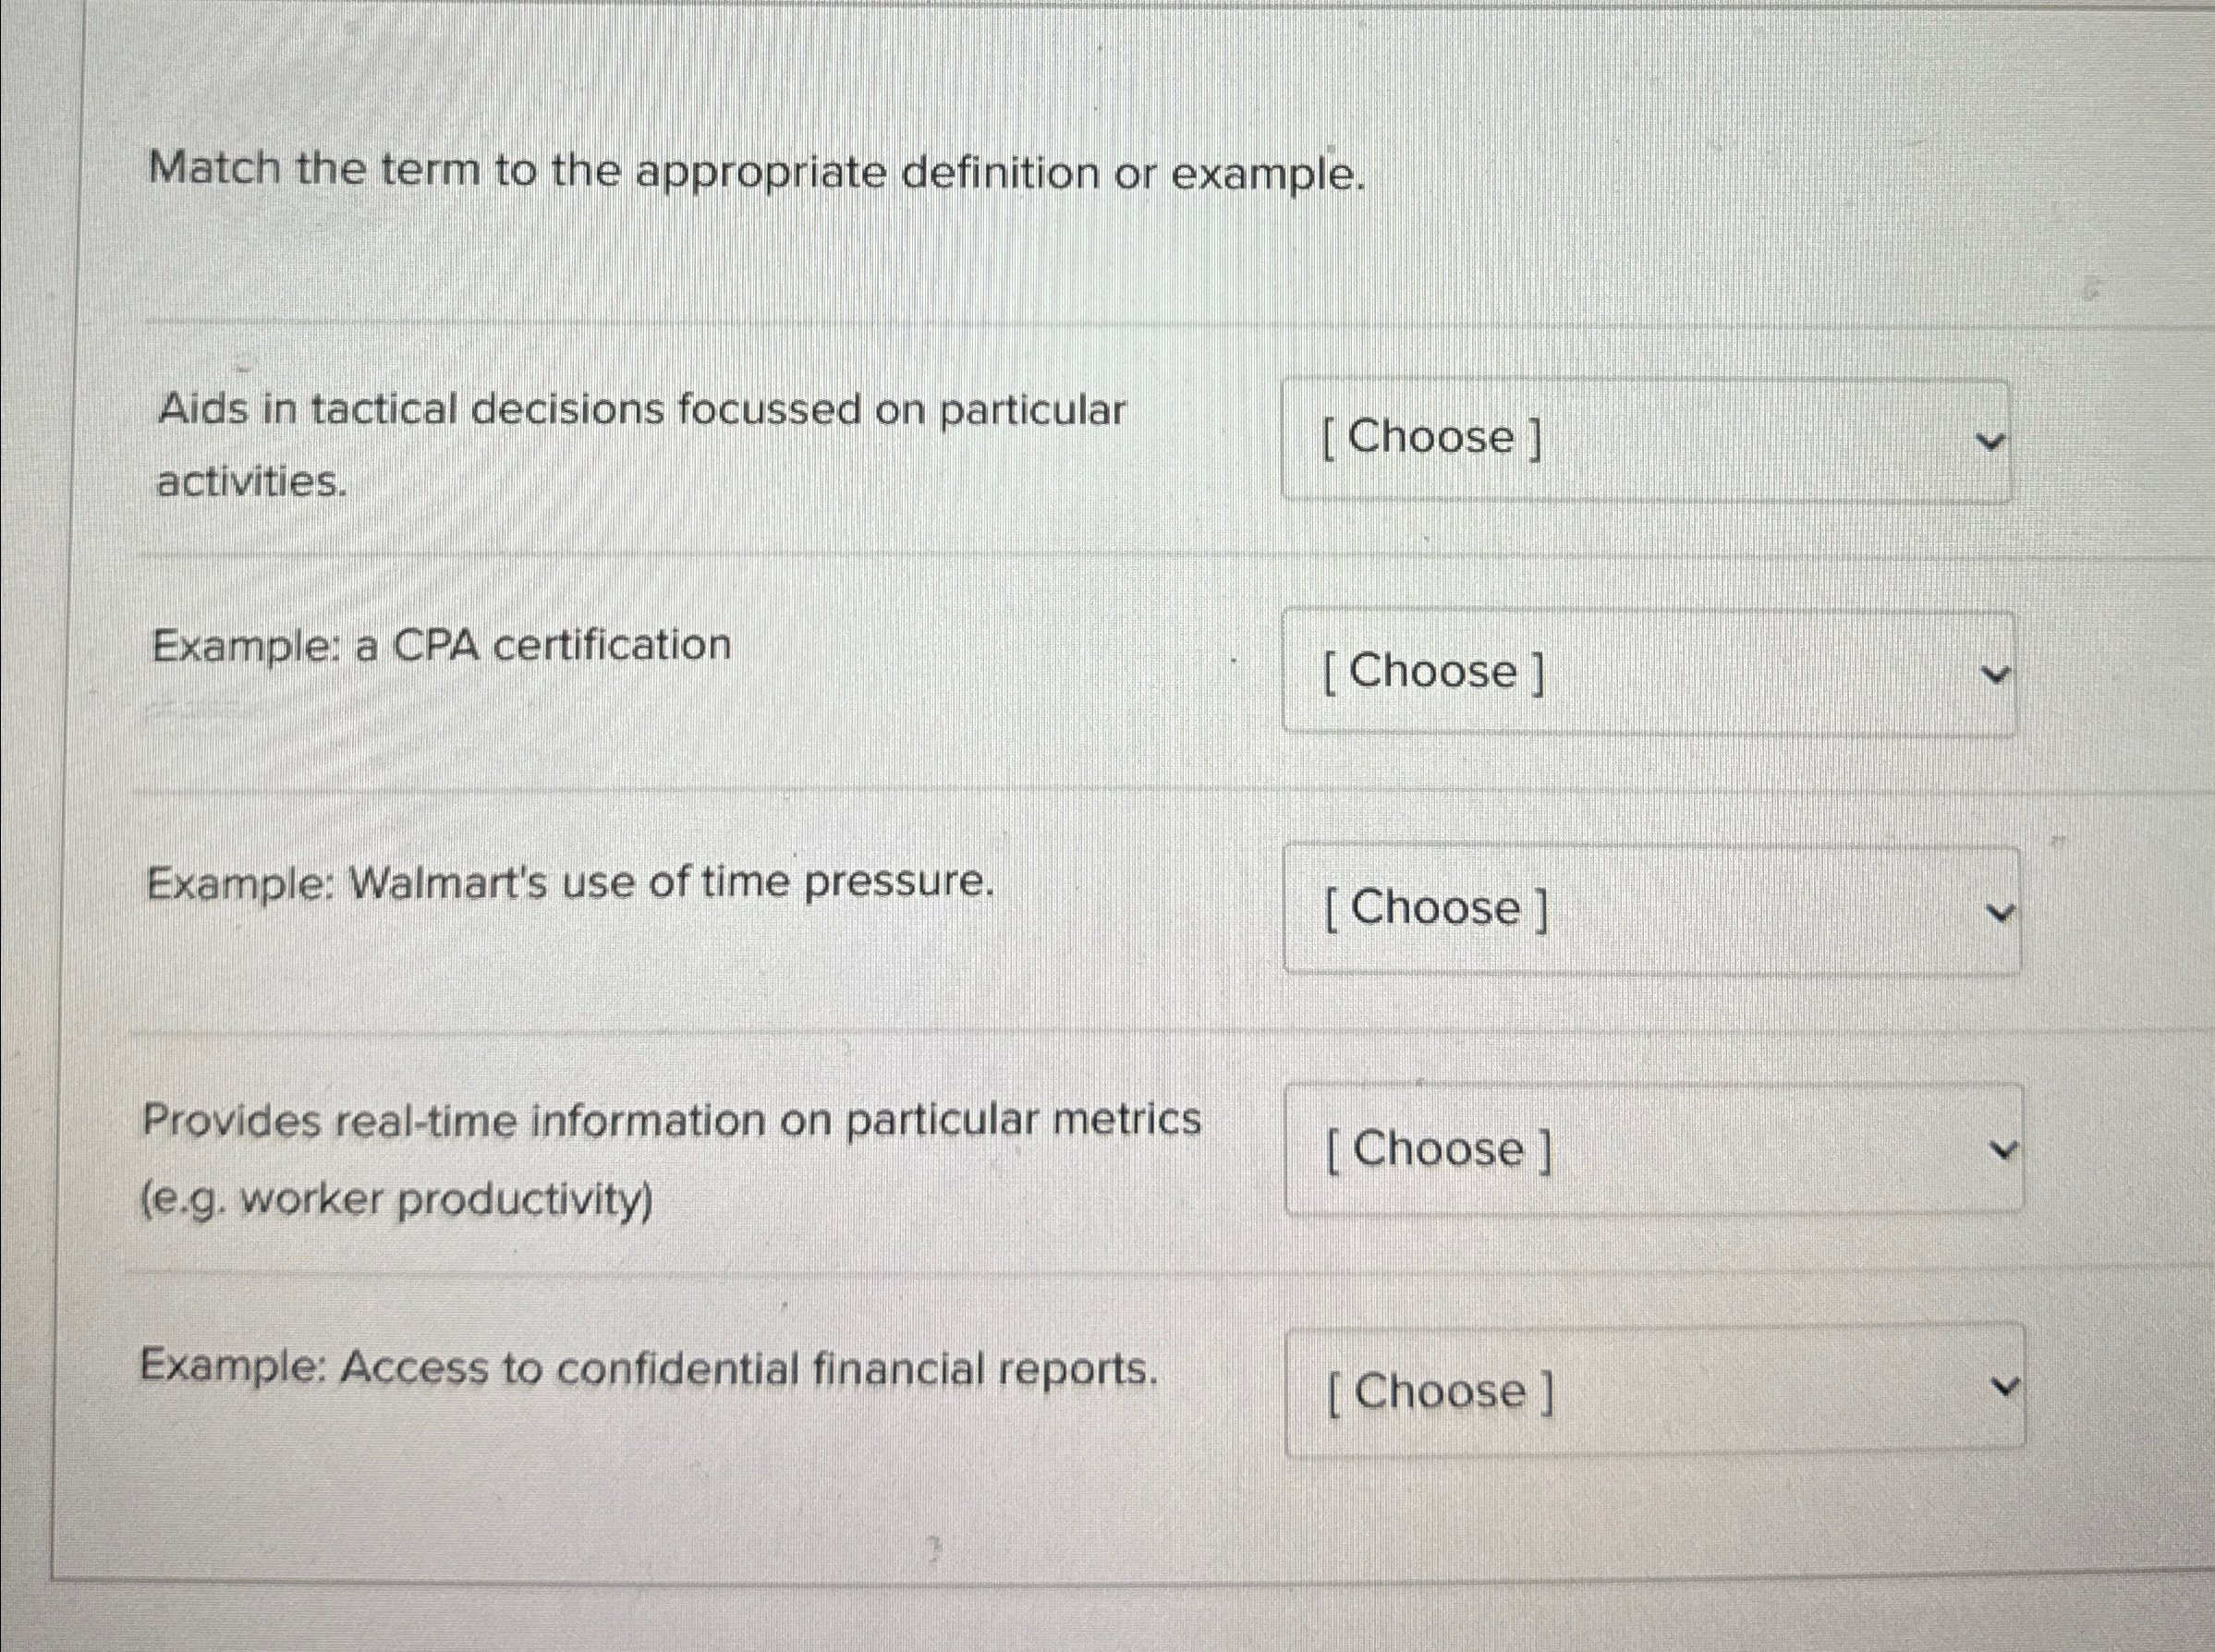Click the small icon near top right corner
Image resolution: width=2215 pixels, height=1652 pixels.
tap(2093, 287)
